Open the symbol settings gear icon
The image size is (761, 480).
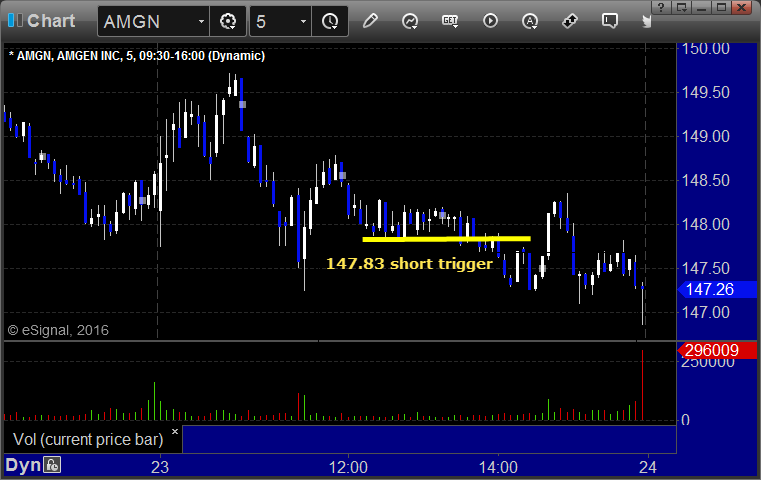[x=228, y=21]
